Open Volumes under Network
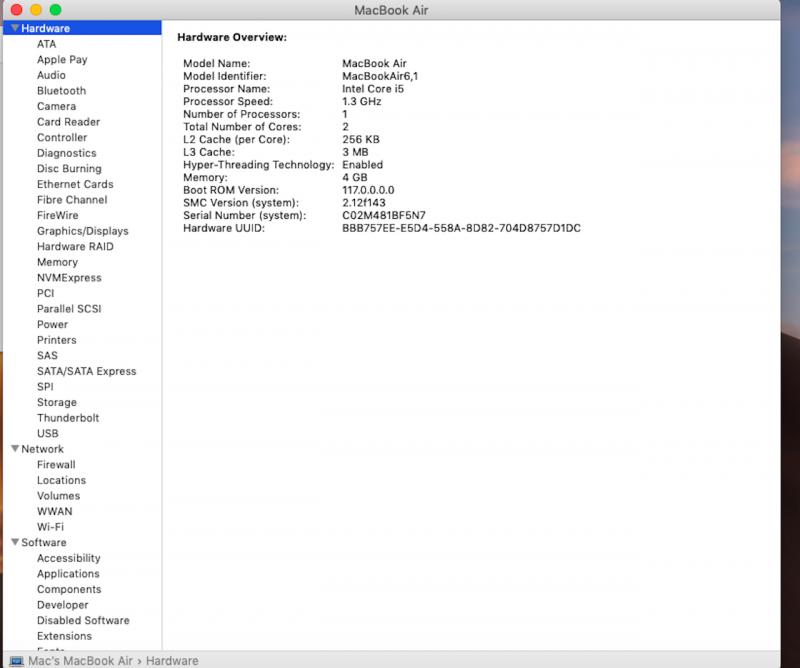 coord(58,496)
